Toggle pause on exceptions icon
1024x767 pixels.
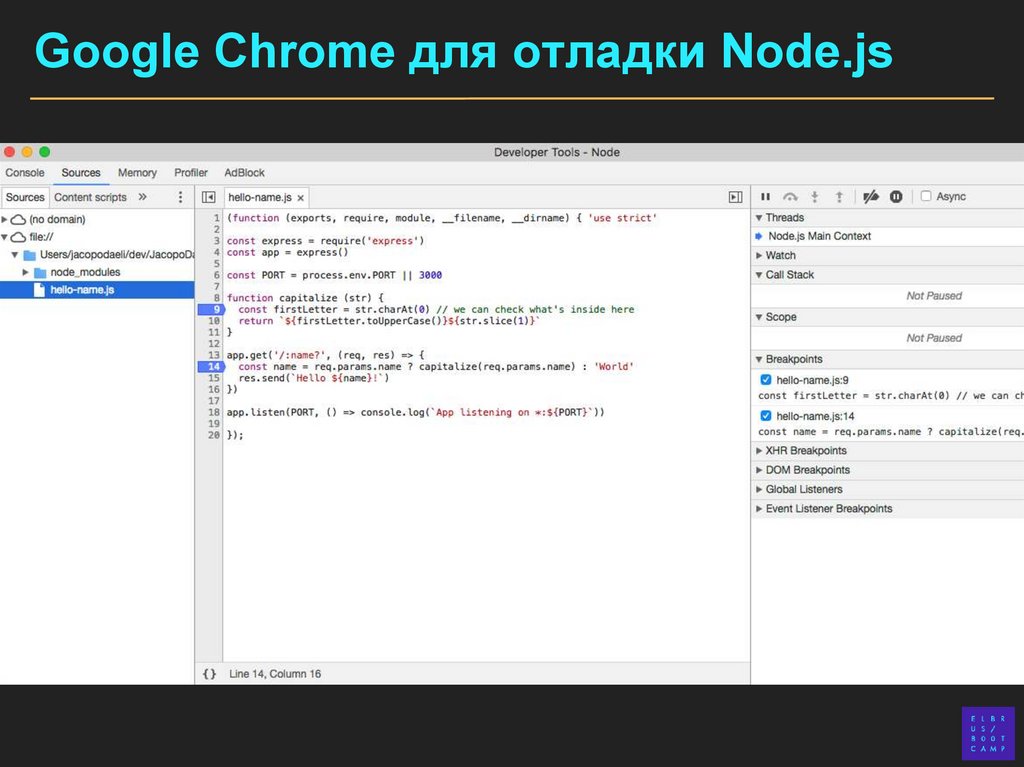[896, 197]
